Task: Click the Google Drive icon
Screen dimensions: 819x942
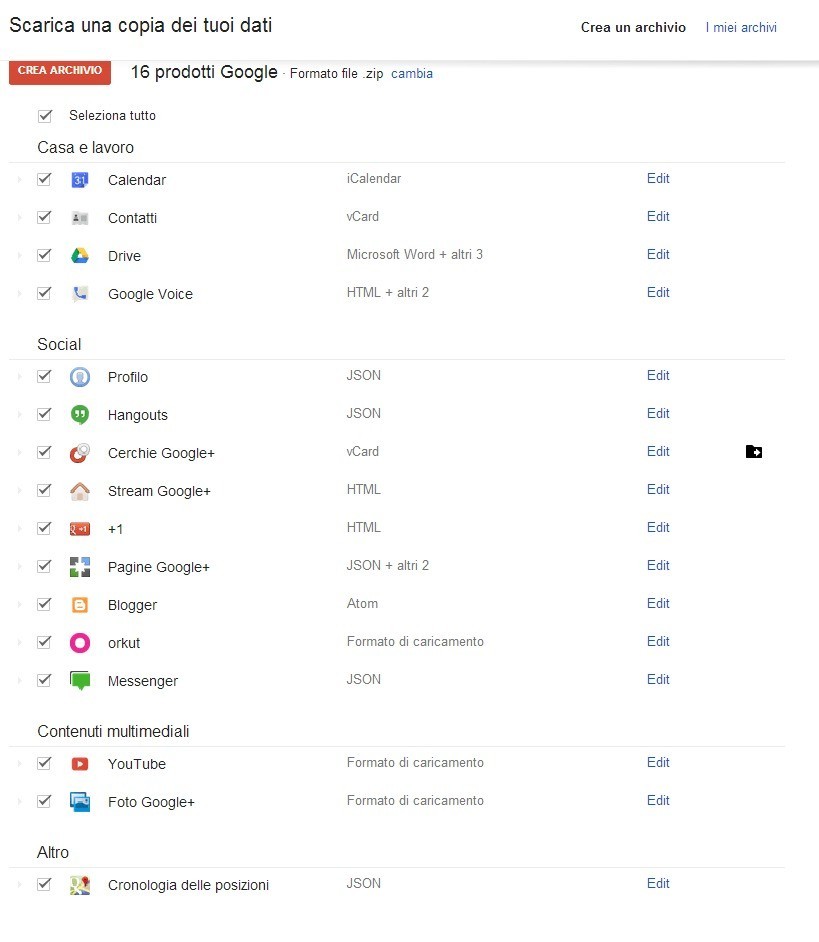Action: [x=80, y=256]
